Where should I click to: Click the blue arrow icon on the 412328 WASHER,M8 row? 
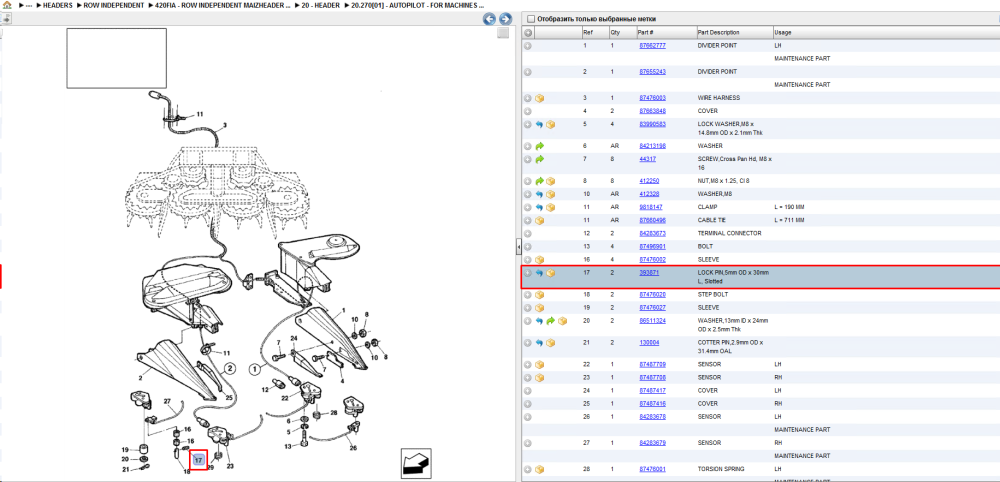tap(539, 194)
